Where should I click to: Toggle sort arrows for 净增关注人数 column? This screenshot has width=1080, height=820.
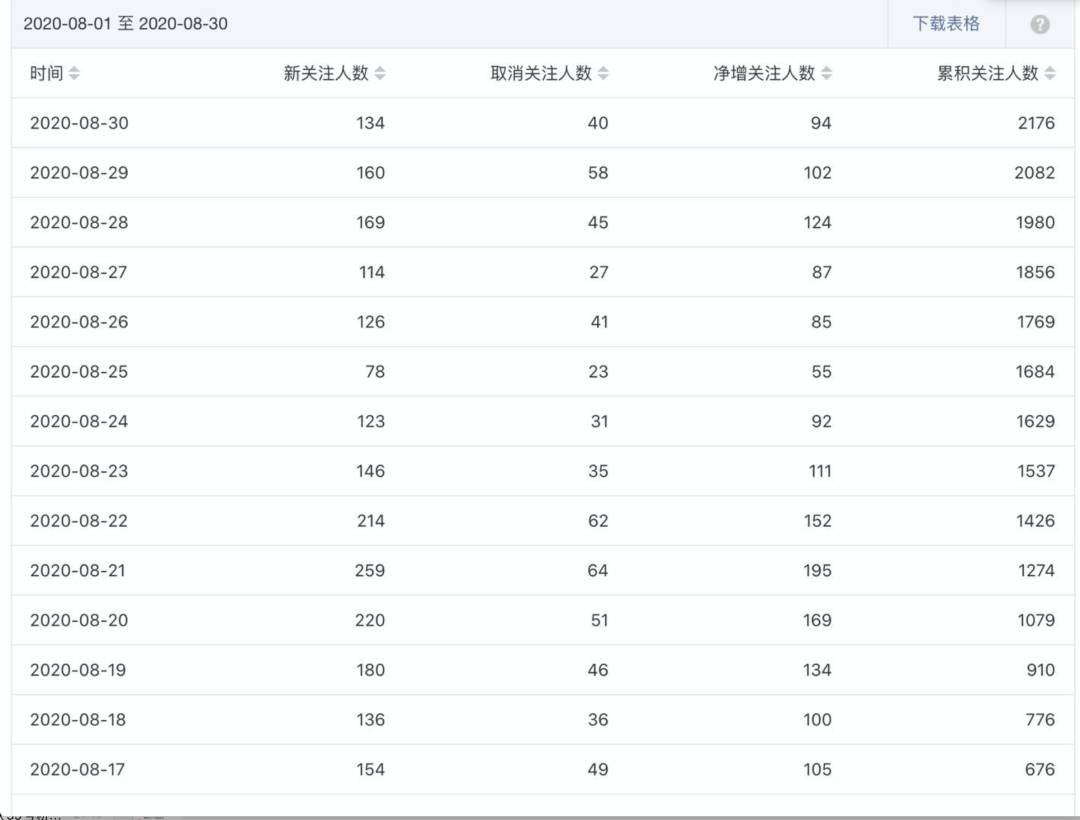click(827, 74)
